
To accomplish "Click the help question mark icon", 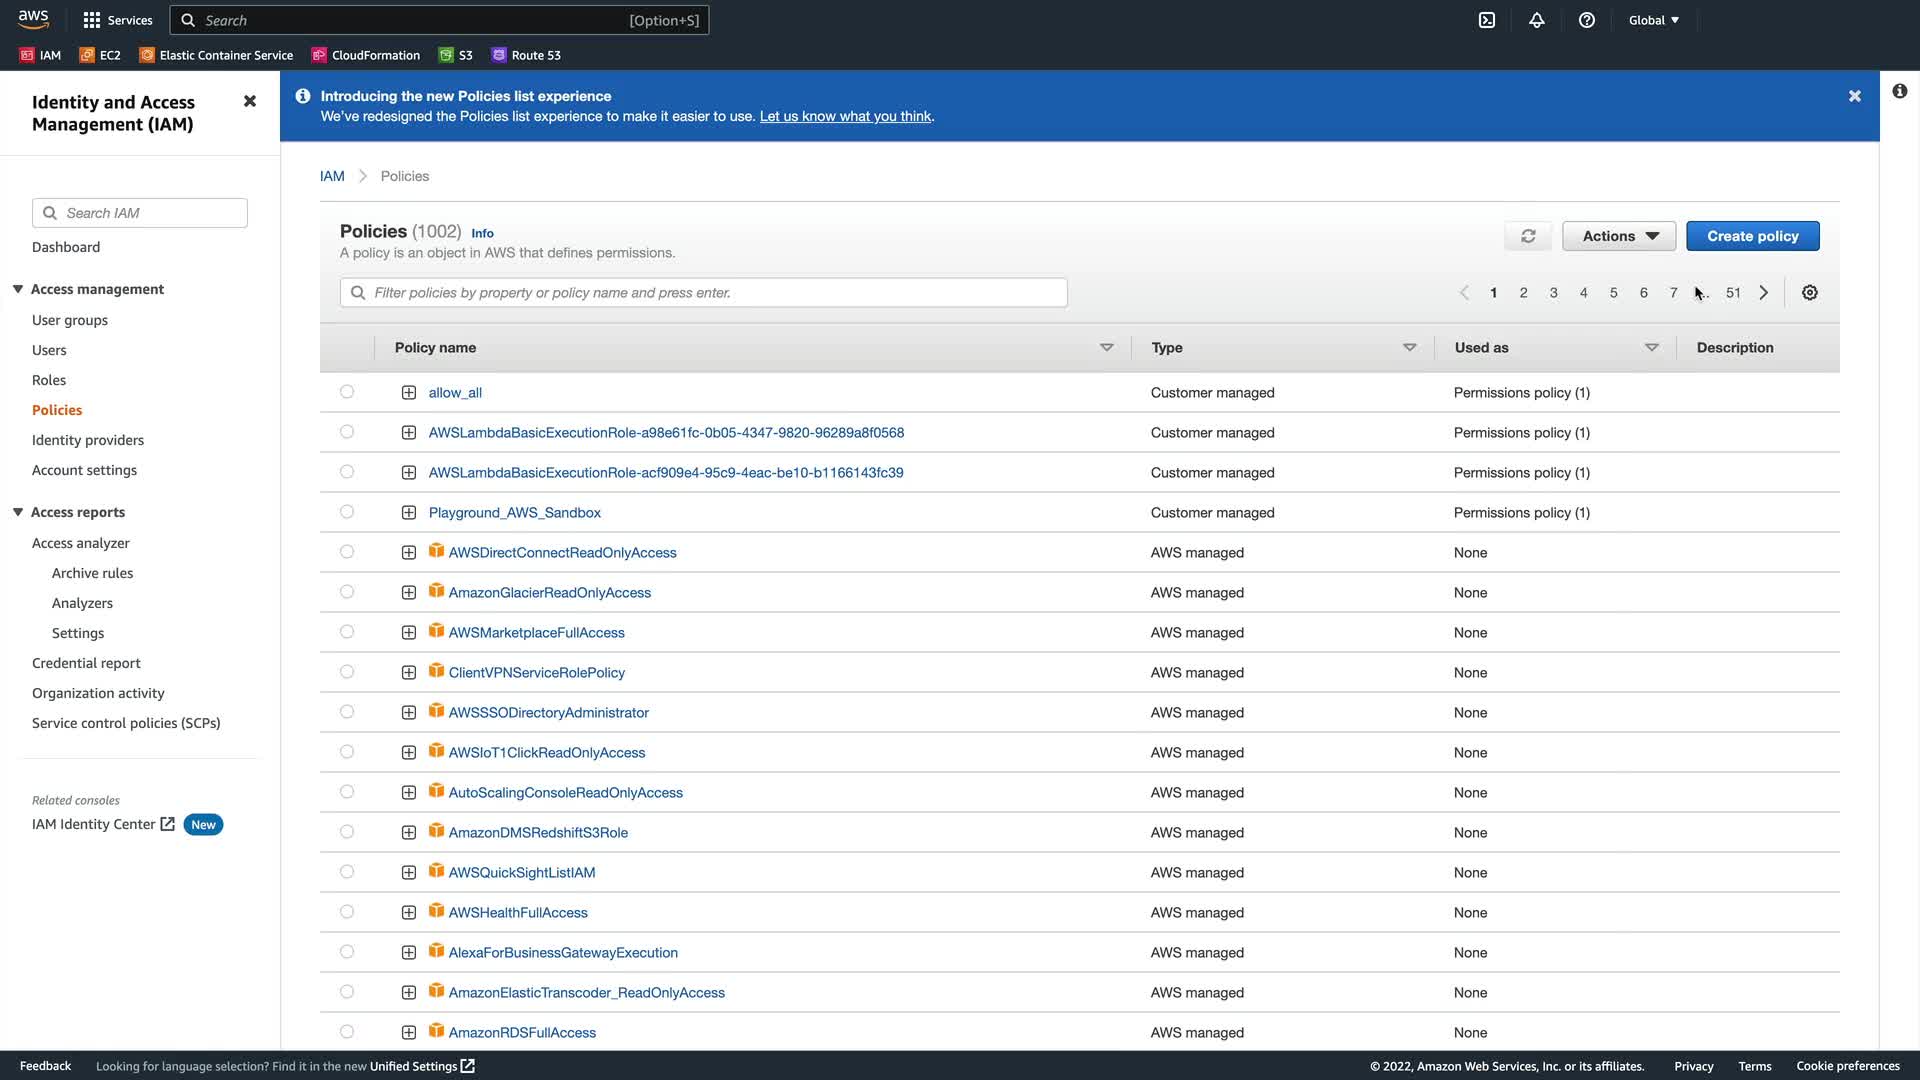I will 1587,20.
